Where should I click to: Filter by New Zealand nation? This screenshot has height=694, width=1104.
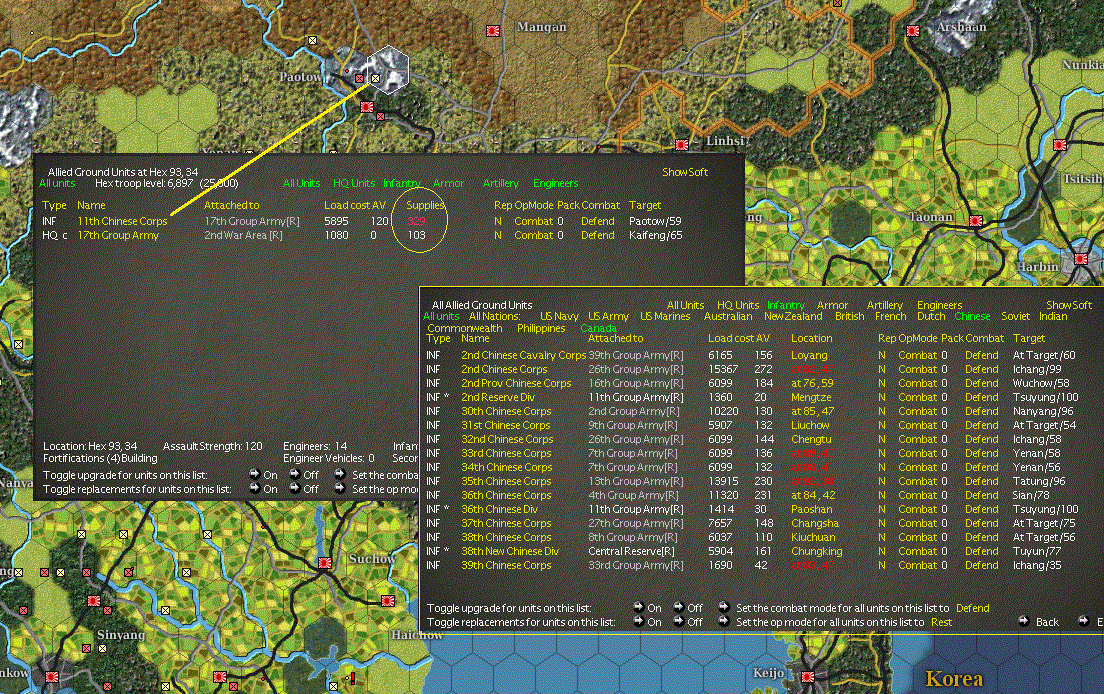pyautogui.click(x=793, y=317)
